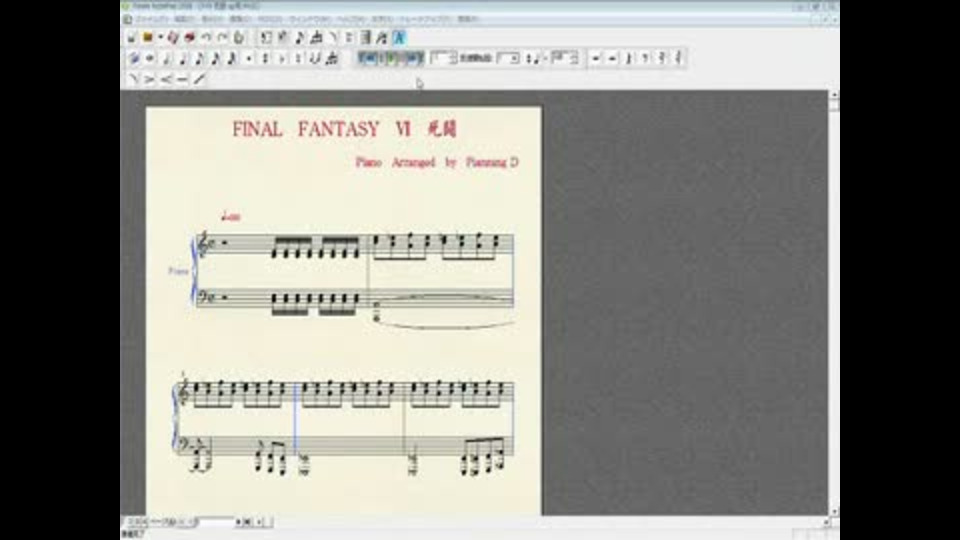Toggle the flat accidental icon
Screen dimensions: 960x540
point(282,59)
